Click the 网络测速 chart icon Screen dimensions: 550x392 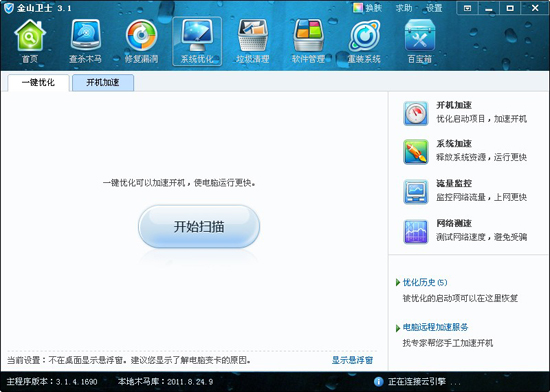tap(416, 231)
